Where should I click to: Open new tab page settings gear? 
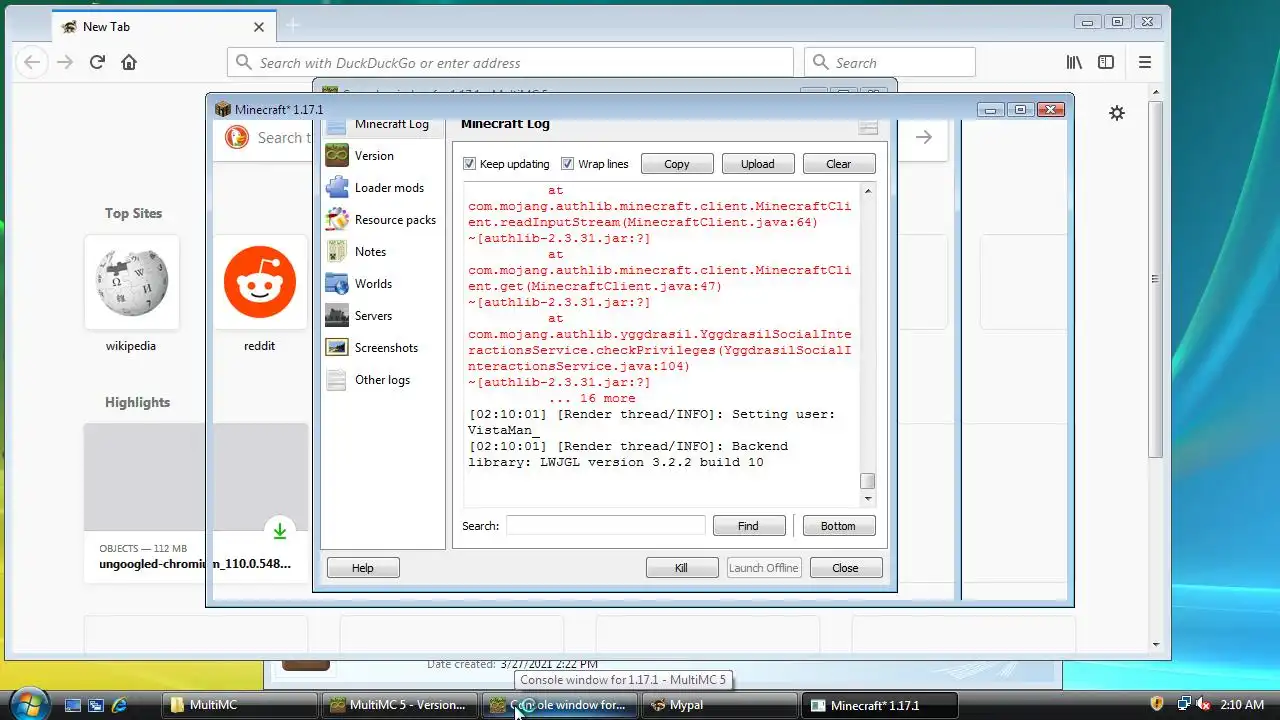pos(1117,113)
